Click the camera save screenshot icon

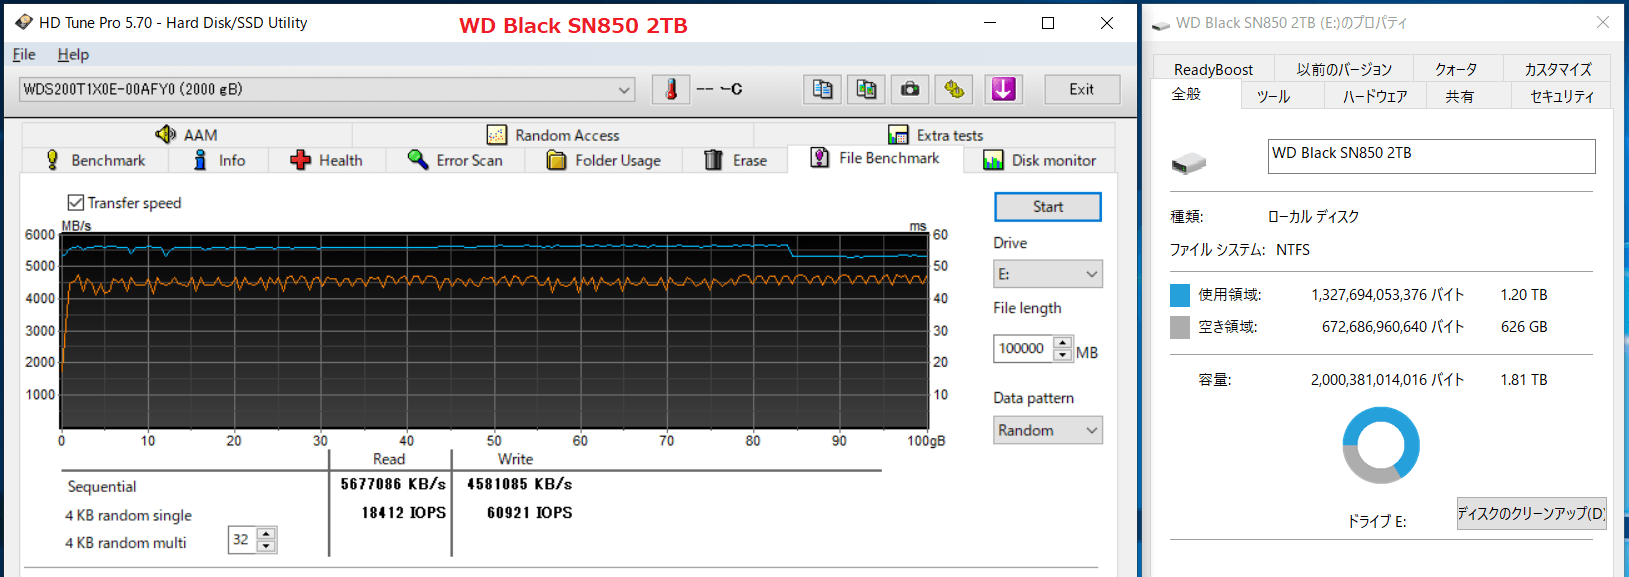pos(910,89)
